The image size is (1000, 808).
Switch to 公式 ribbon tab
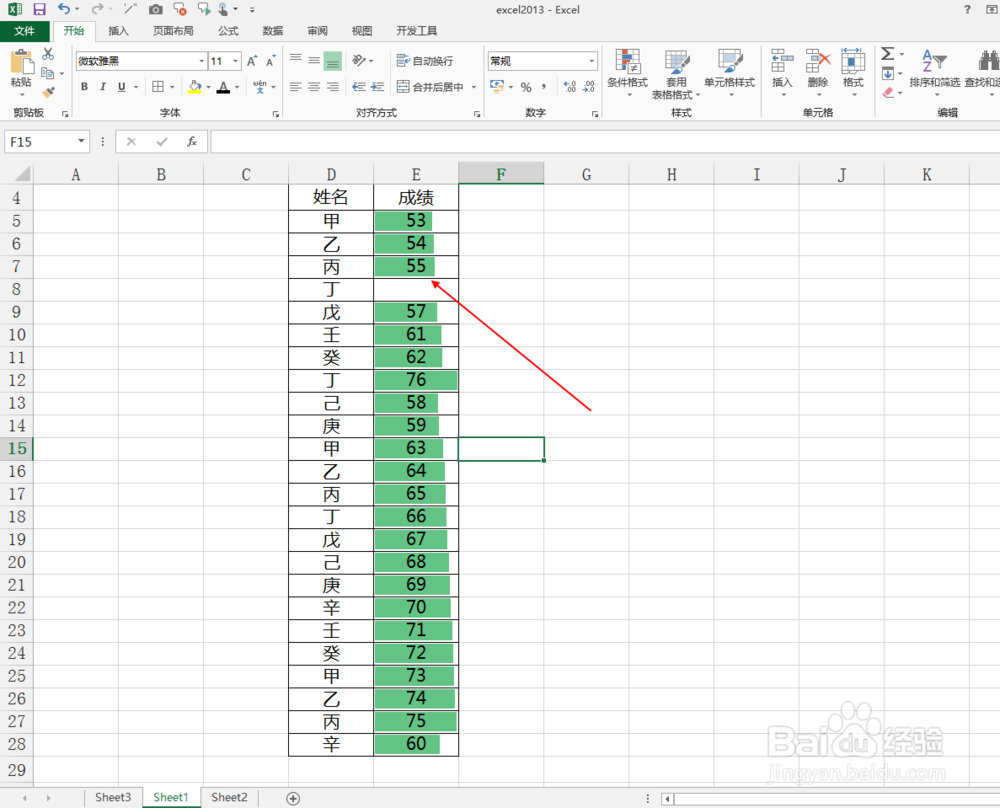click(228, 31)
